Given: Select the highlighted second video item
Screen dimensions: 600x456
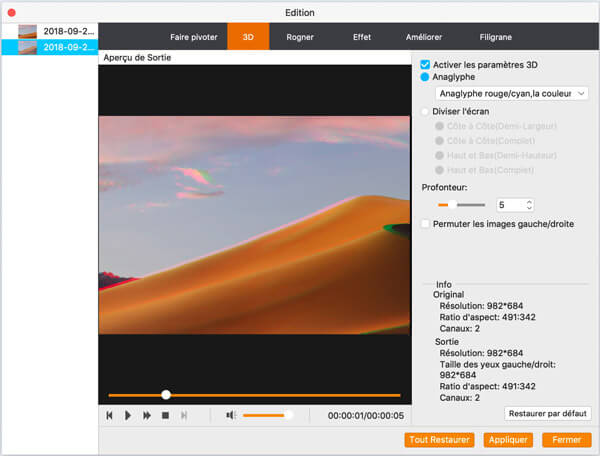Looking at the screenshot, I should (49, 47).
